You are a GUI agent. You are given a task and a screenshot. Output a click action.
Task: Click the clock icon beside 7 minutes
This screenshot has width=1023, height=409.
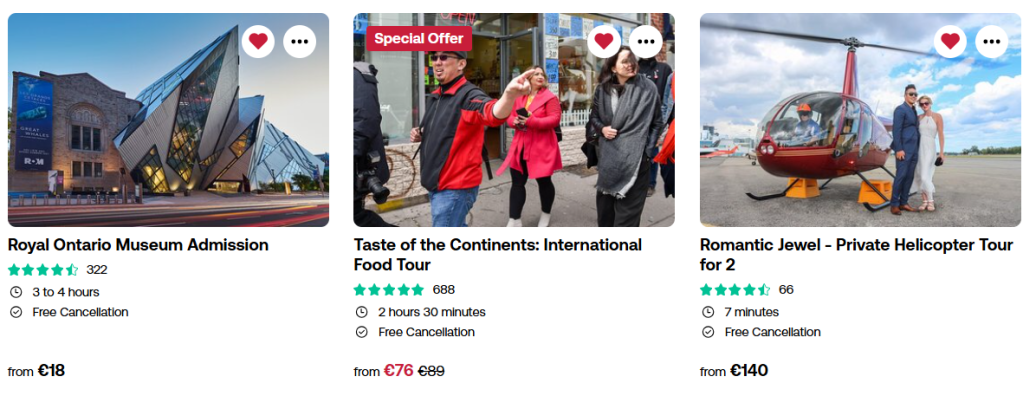point(708,312)
